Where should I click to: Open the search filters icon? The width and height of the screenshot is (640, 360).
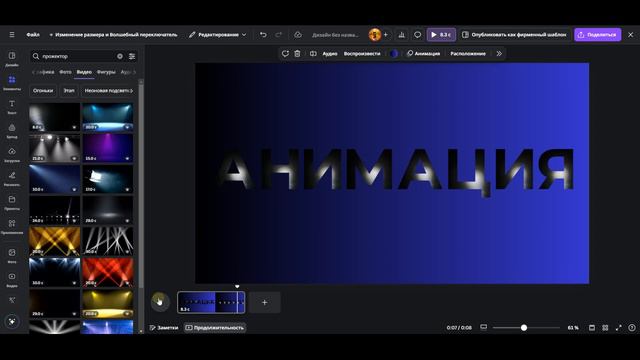click(x=132, y=56)
